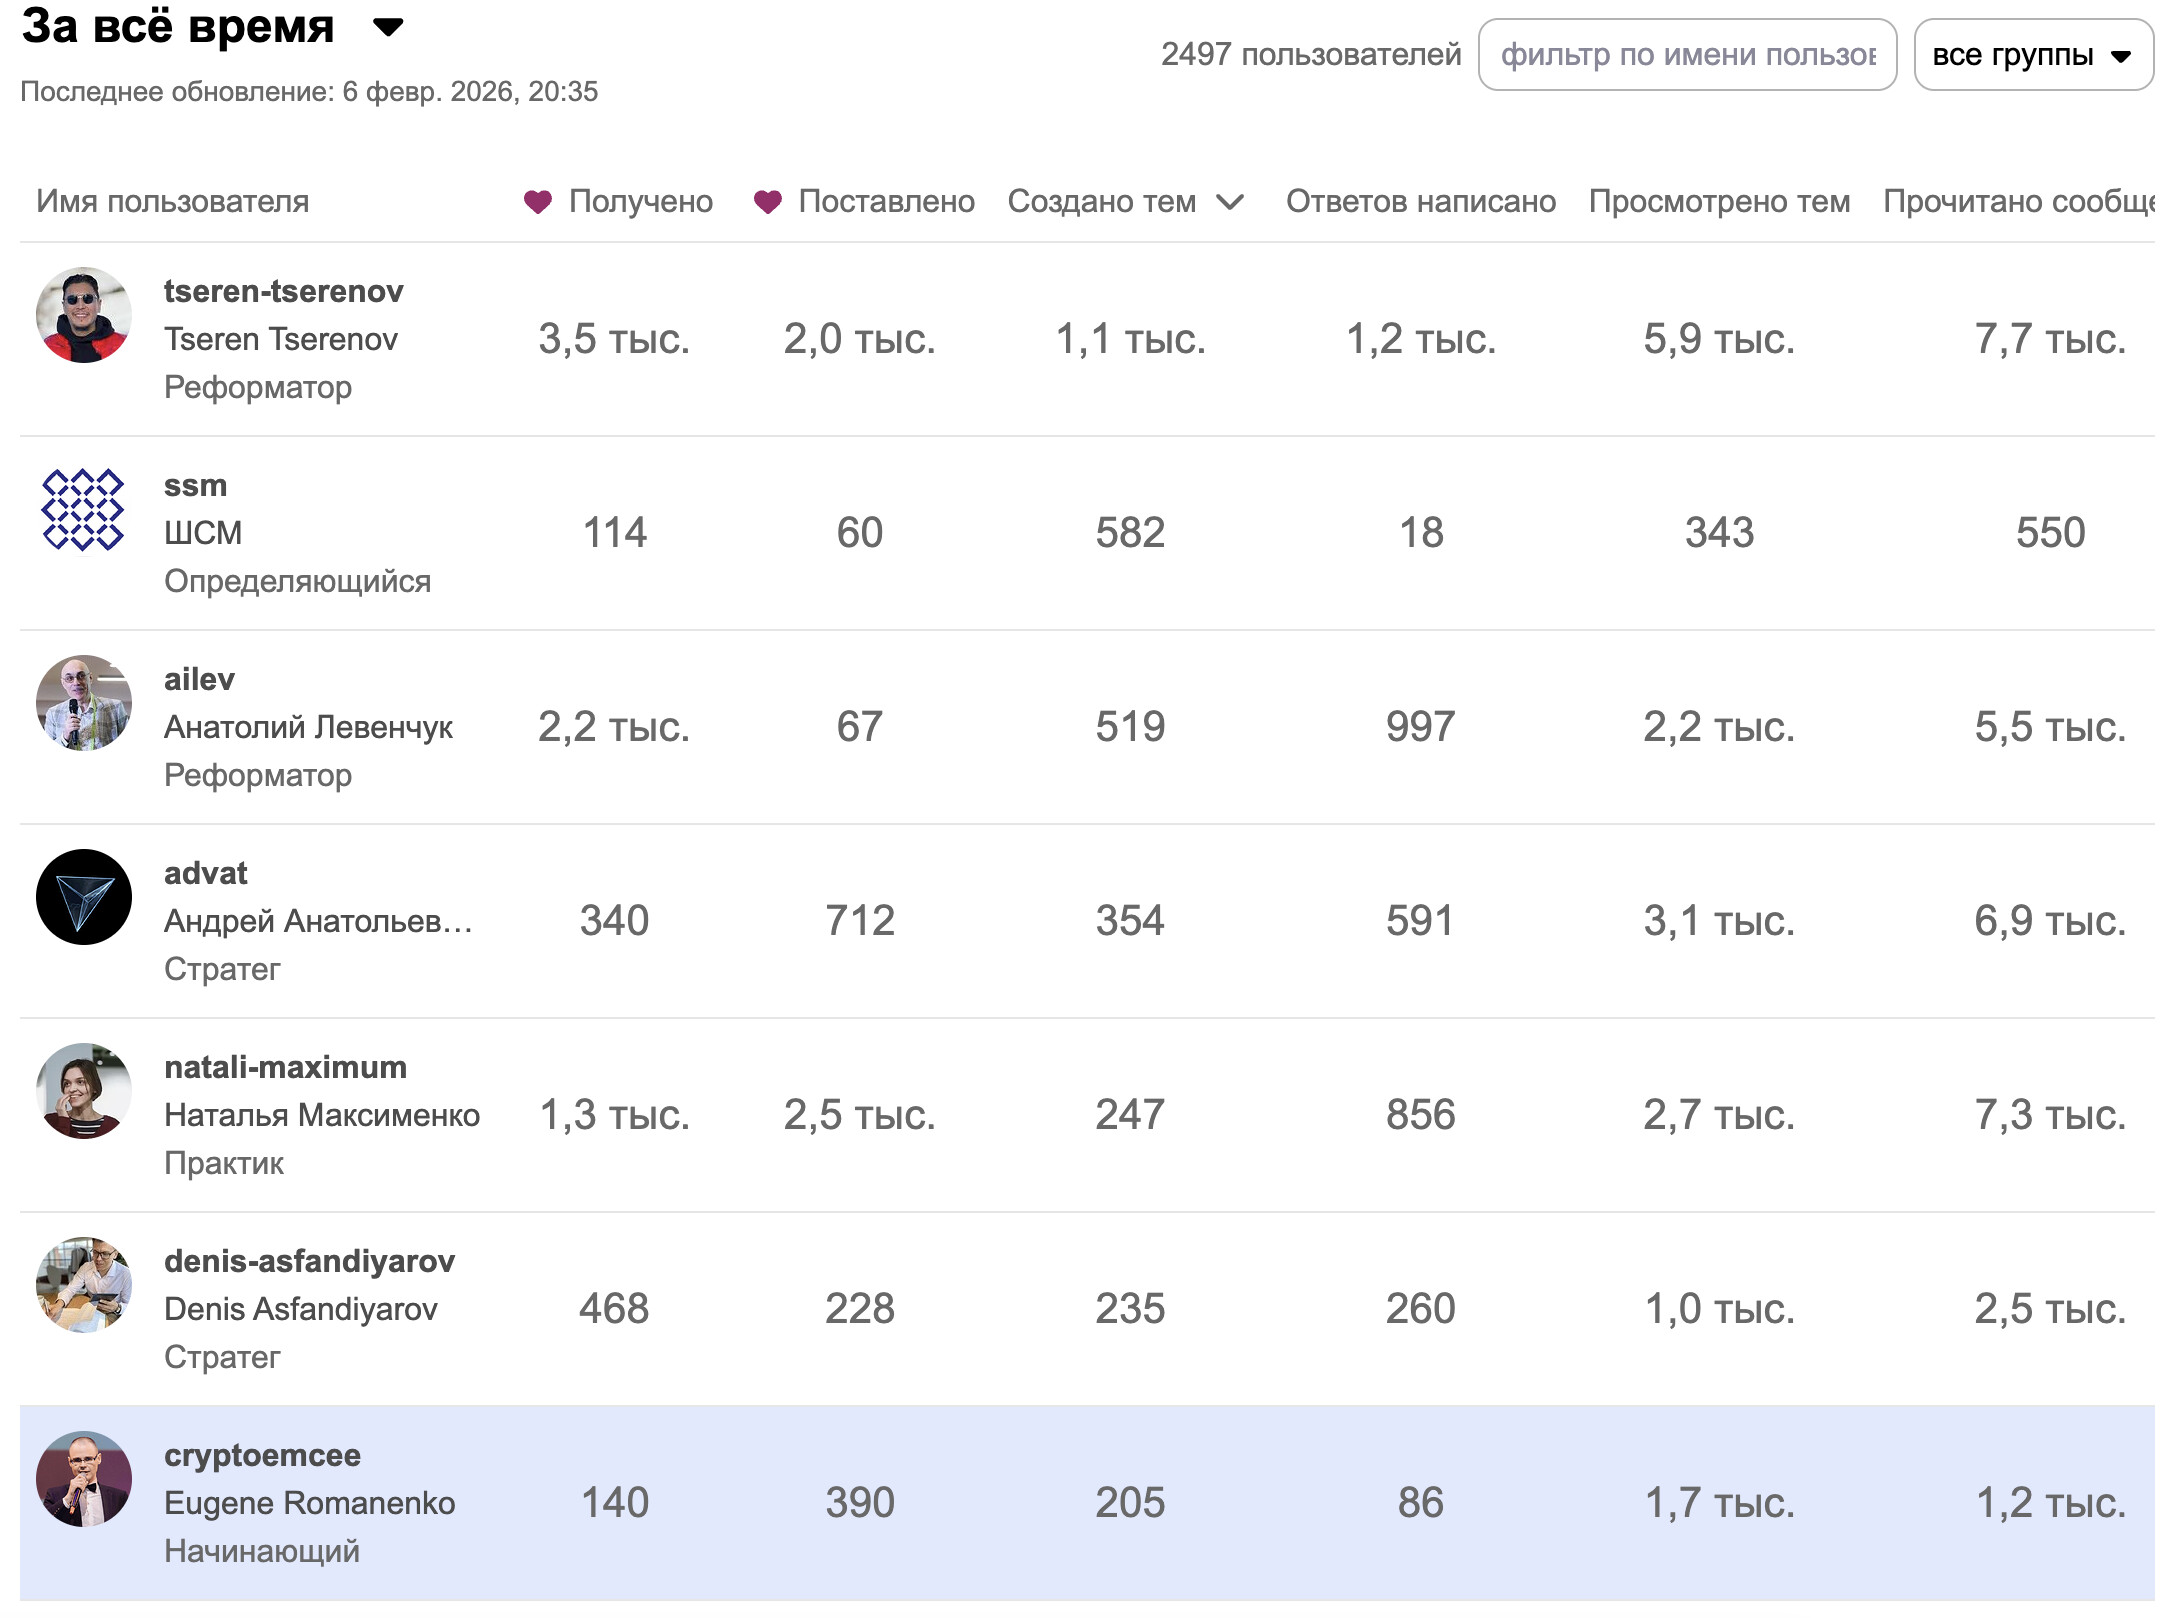Open the denis-asfandiyarov username link
Viewport: 2168px width, 1618px height.
(x=309, y=1261)
